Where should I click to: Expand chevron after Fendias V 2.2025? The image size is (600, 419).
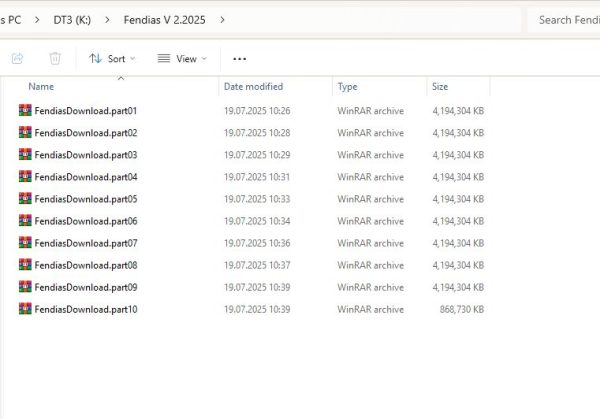tap(222, 20)
